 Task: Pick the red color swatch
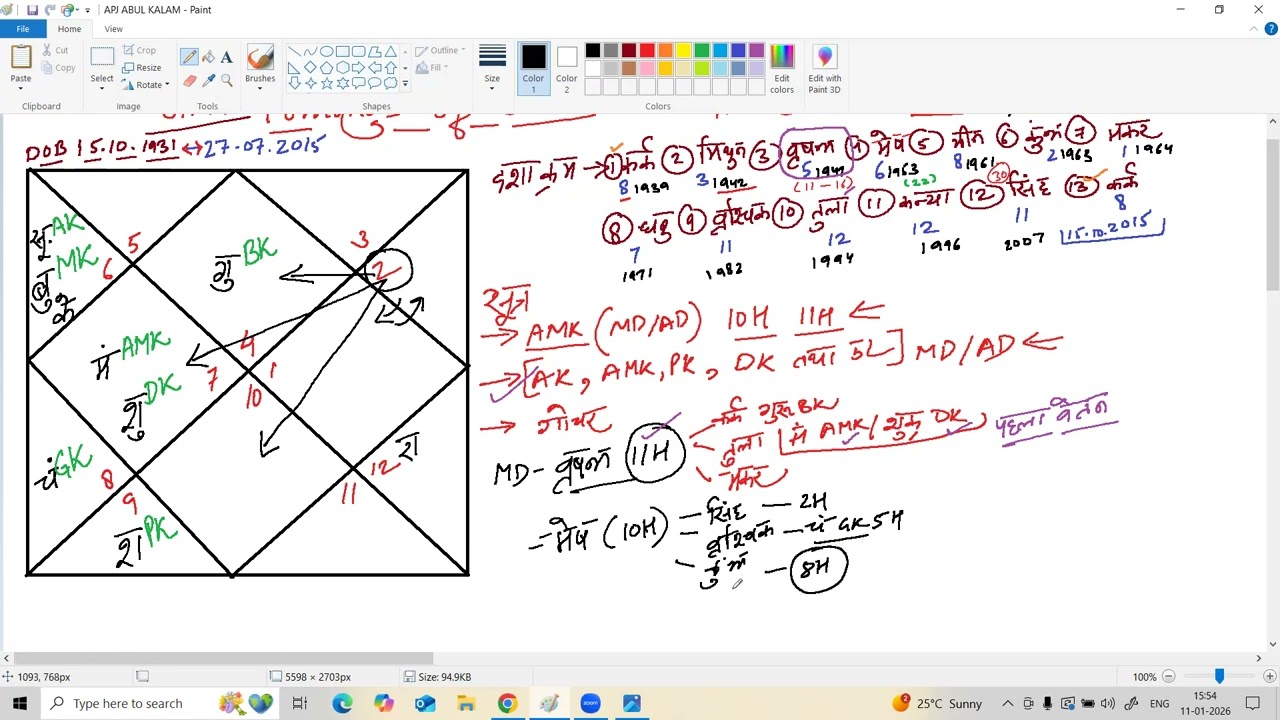coord(647,50)
